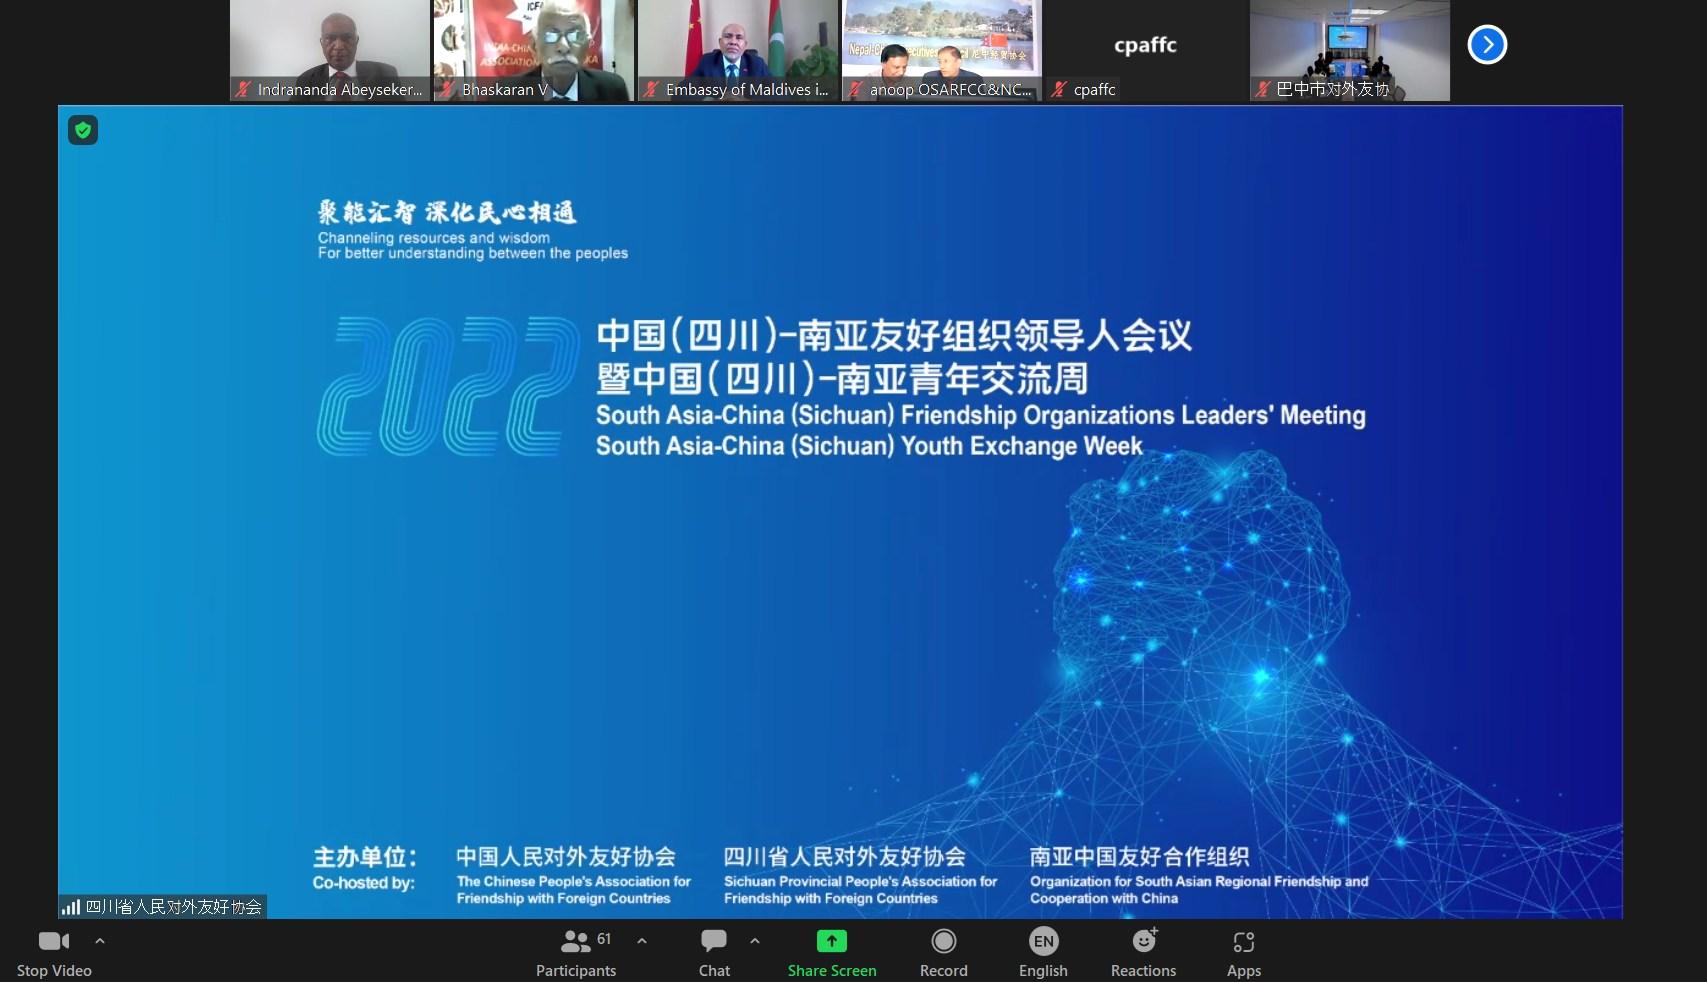Click 'Channeling resources and wisdom' slide text

[434, 238]
